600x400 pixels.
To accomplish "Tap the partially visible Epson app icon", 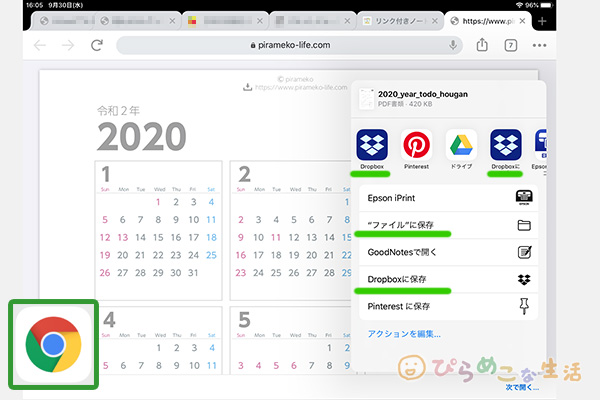I will [x=540, y=145].
